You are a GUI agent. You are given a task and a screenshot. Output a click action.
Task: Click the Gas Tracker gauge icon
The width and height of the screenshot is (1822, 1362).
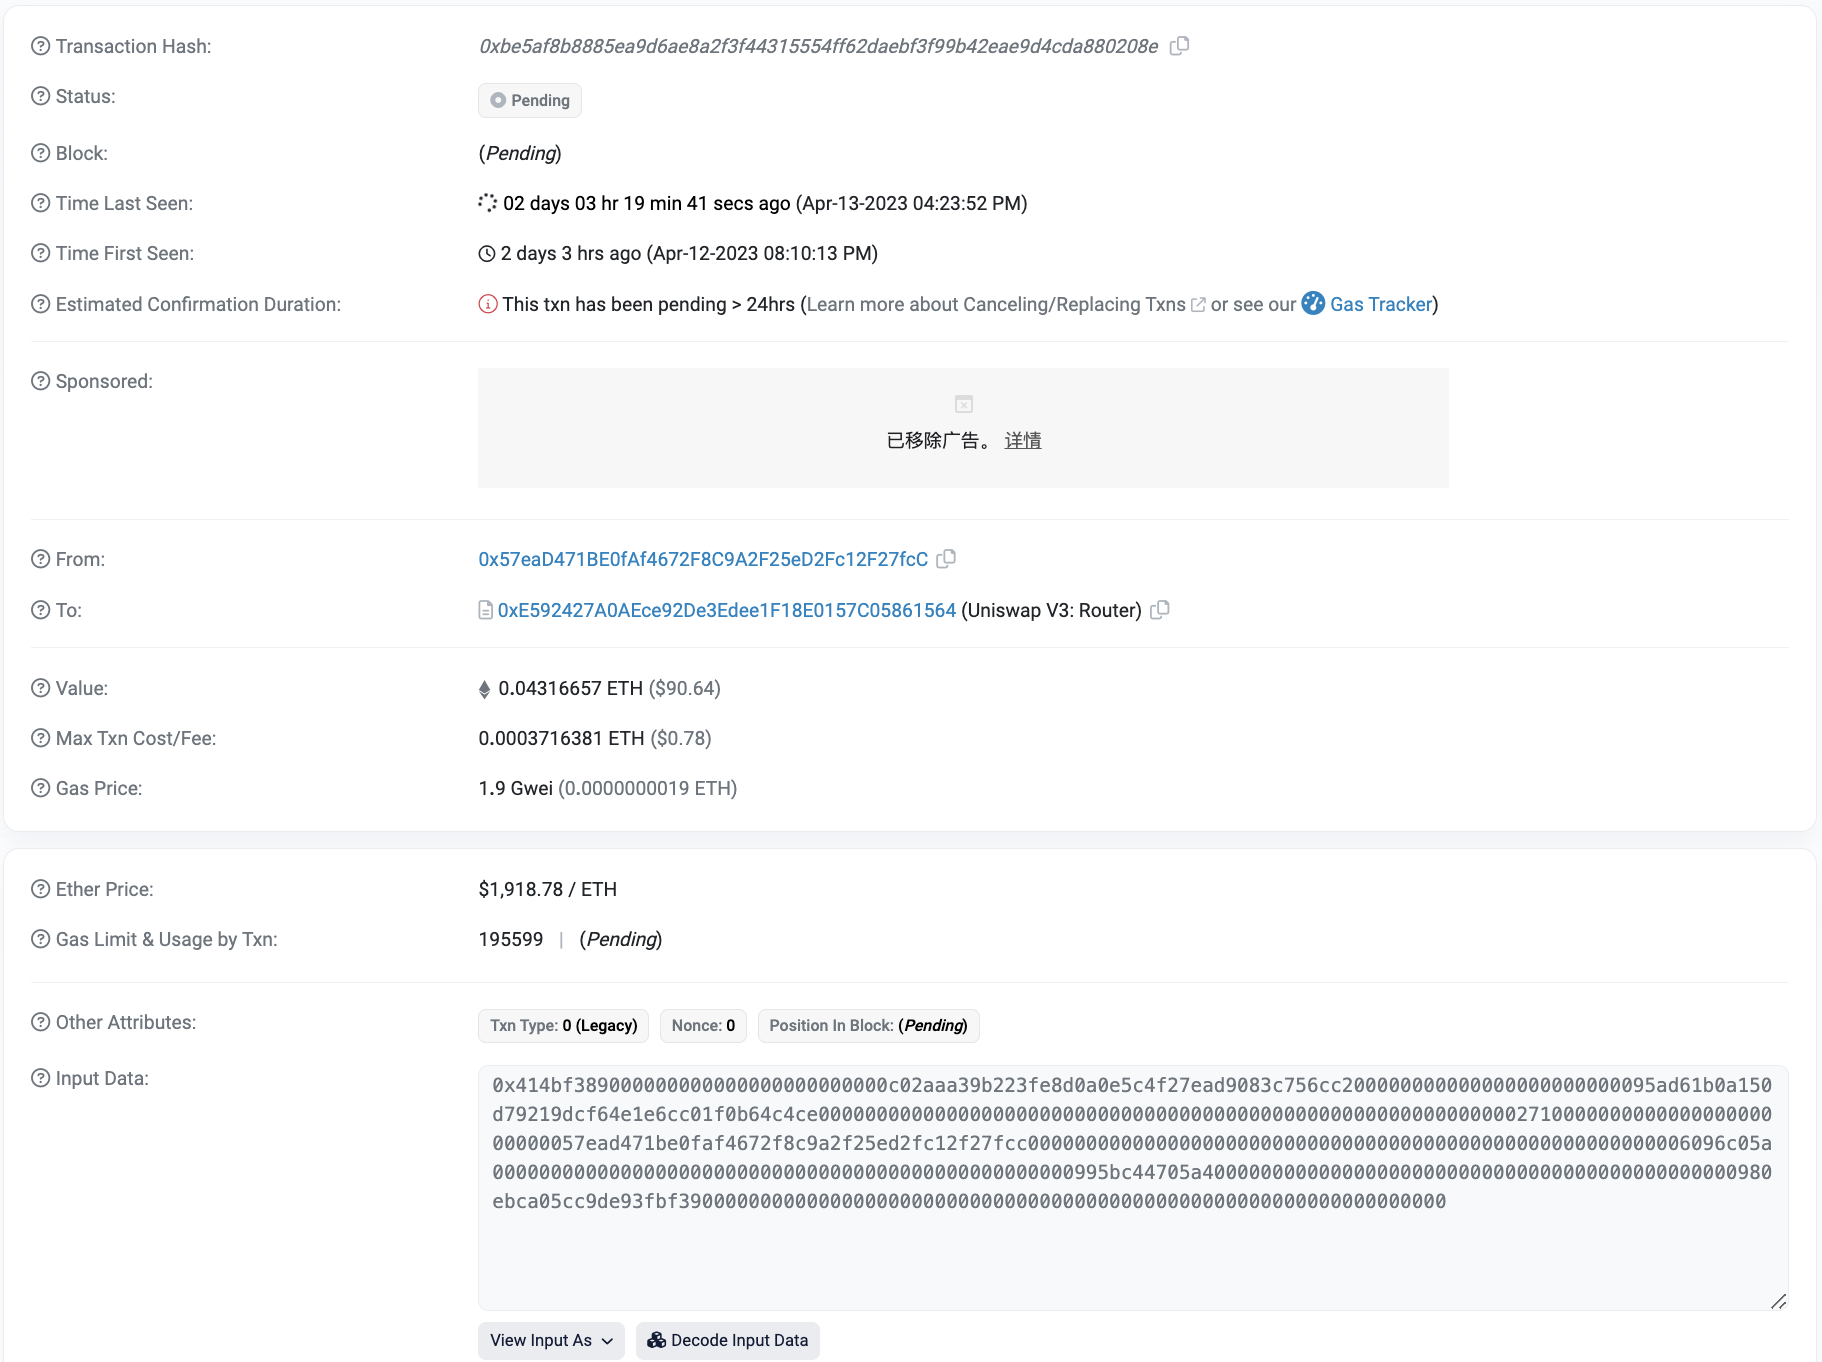(1313, 304)
